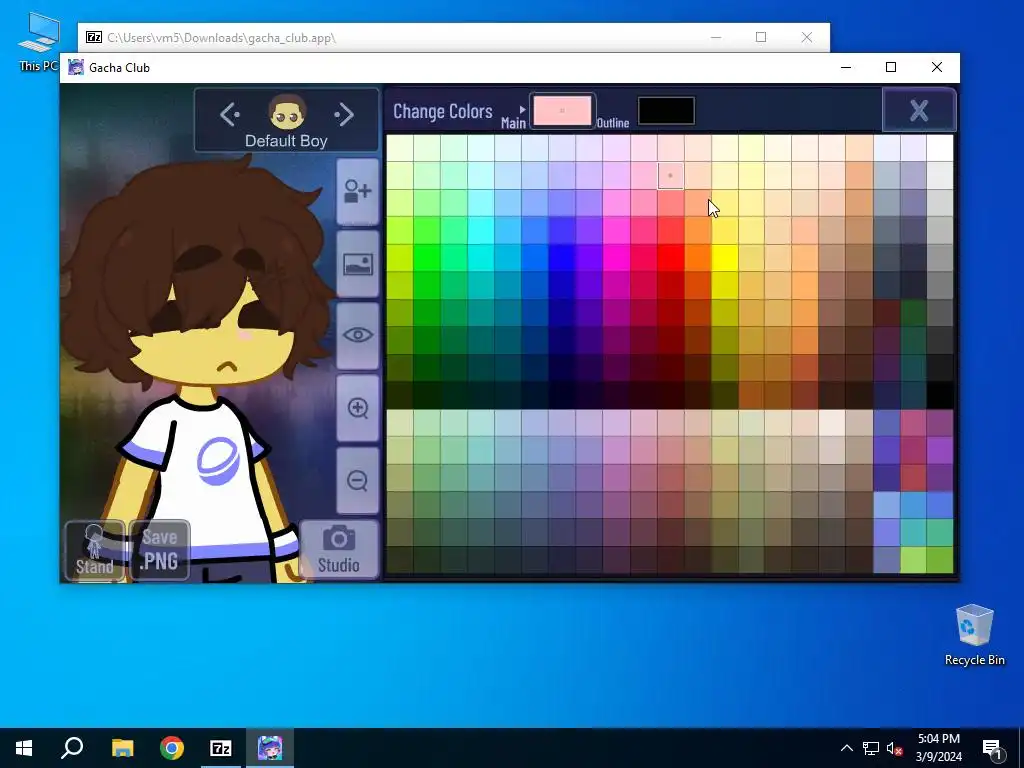Toggle the eye visibility icon

click(x=358, y=336)
